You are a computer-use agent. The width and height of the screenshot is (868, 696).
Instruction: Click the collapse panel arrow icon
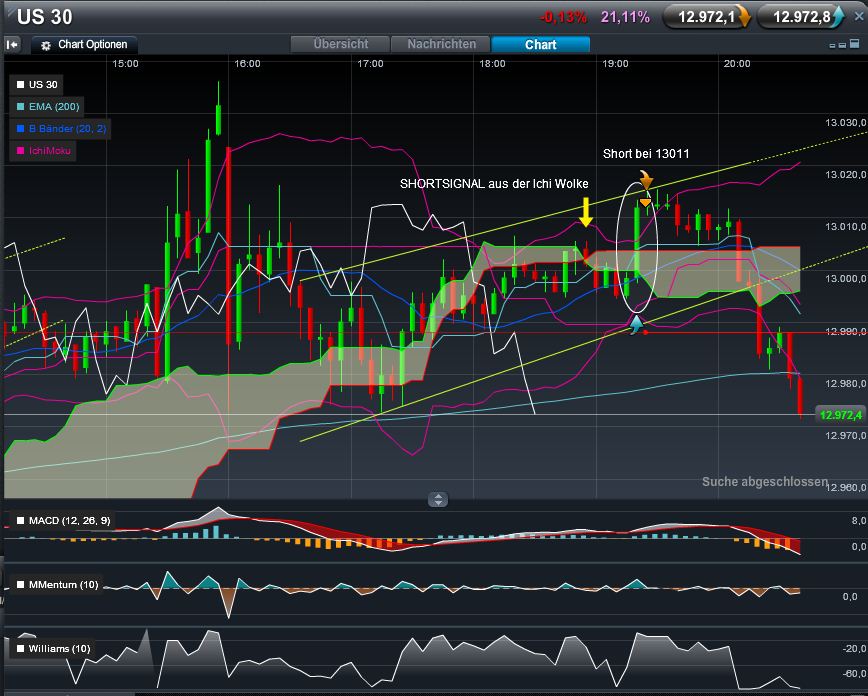tap(12, 44)
